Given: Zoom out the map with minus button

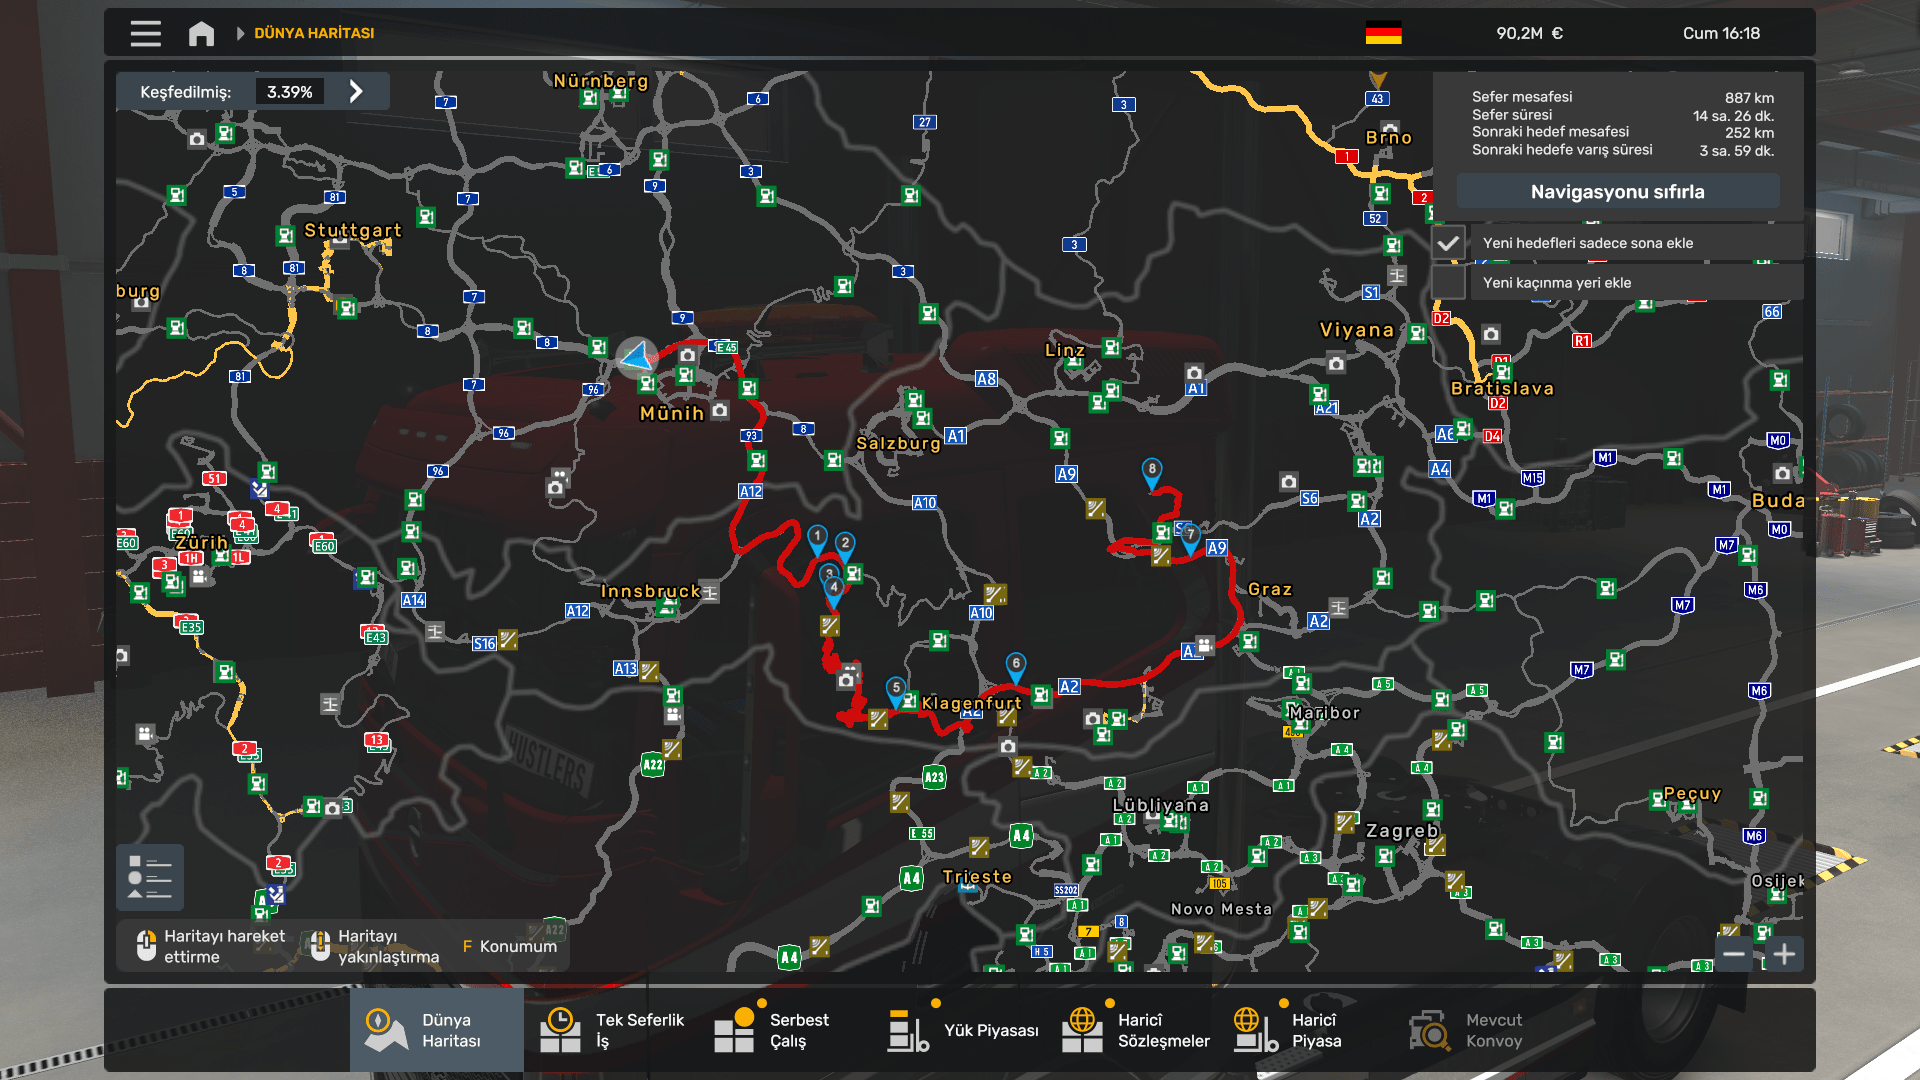Looking at the screenshot, I should coord(1734,954).
